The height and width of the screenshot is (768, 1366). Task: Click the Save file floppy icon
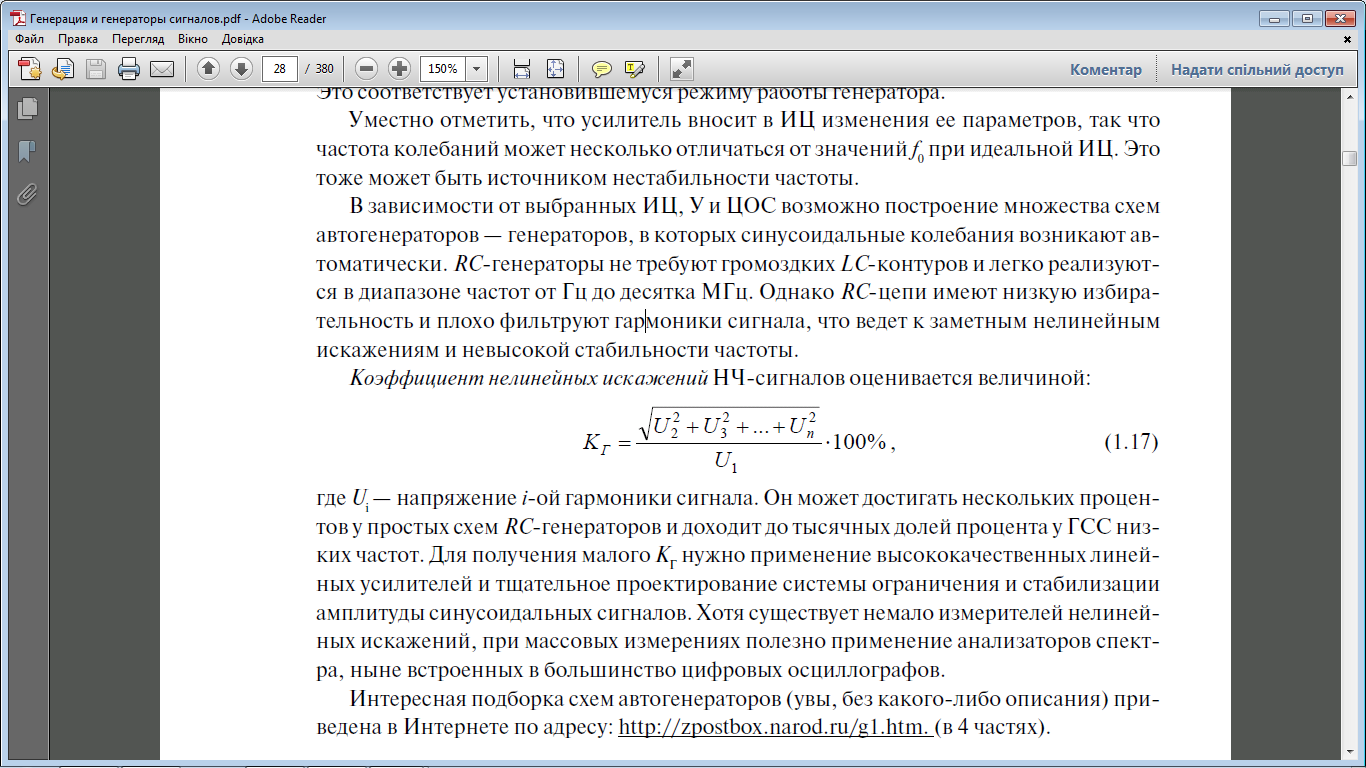pyautogui.click(x=96, y=69)
